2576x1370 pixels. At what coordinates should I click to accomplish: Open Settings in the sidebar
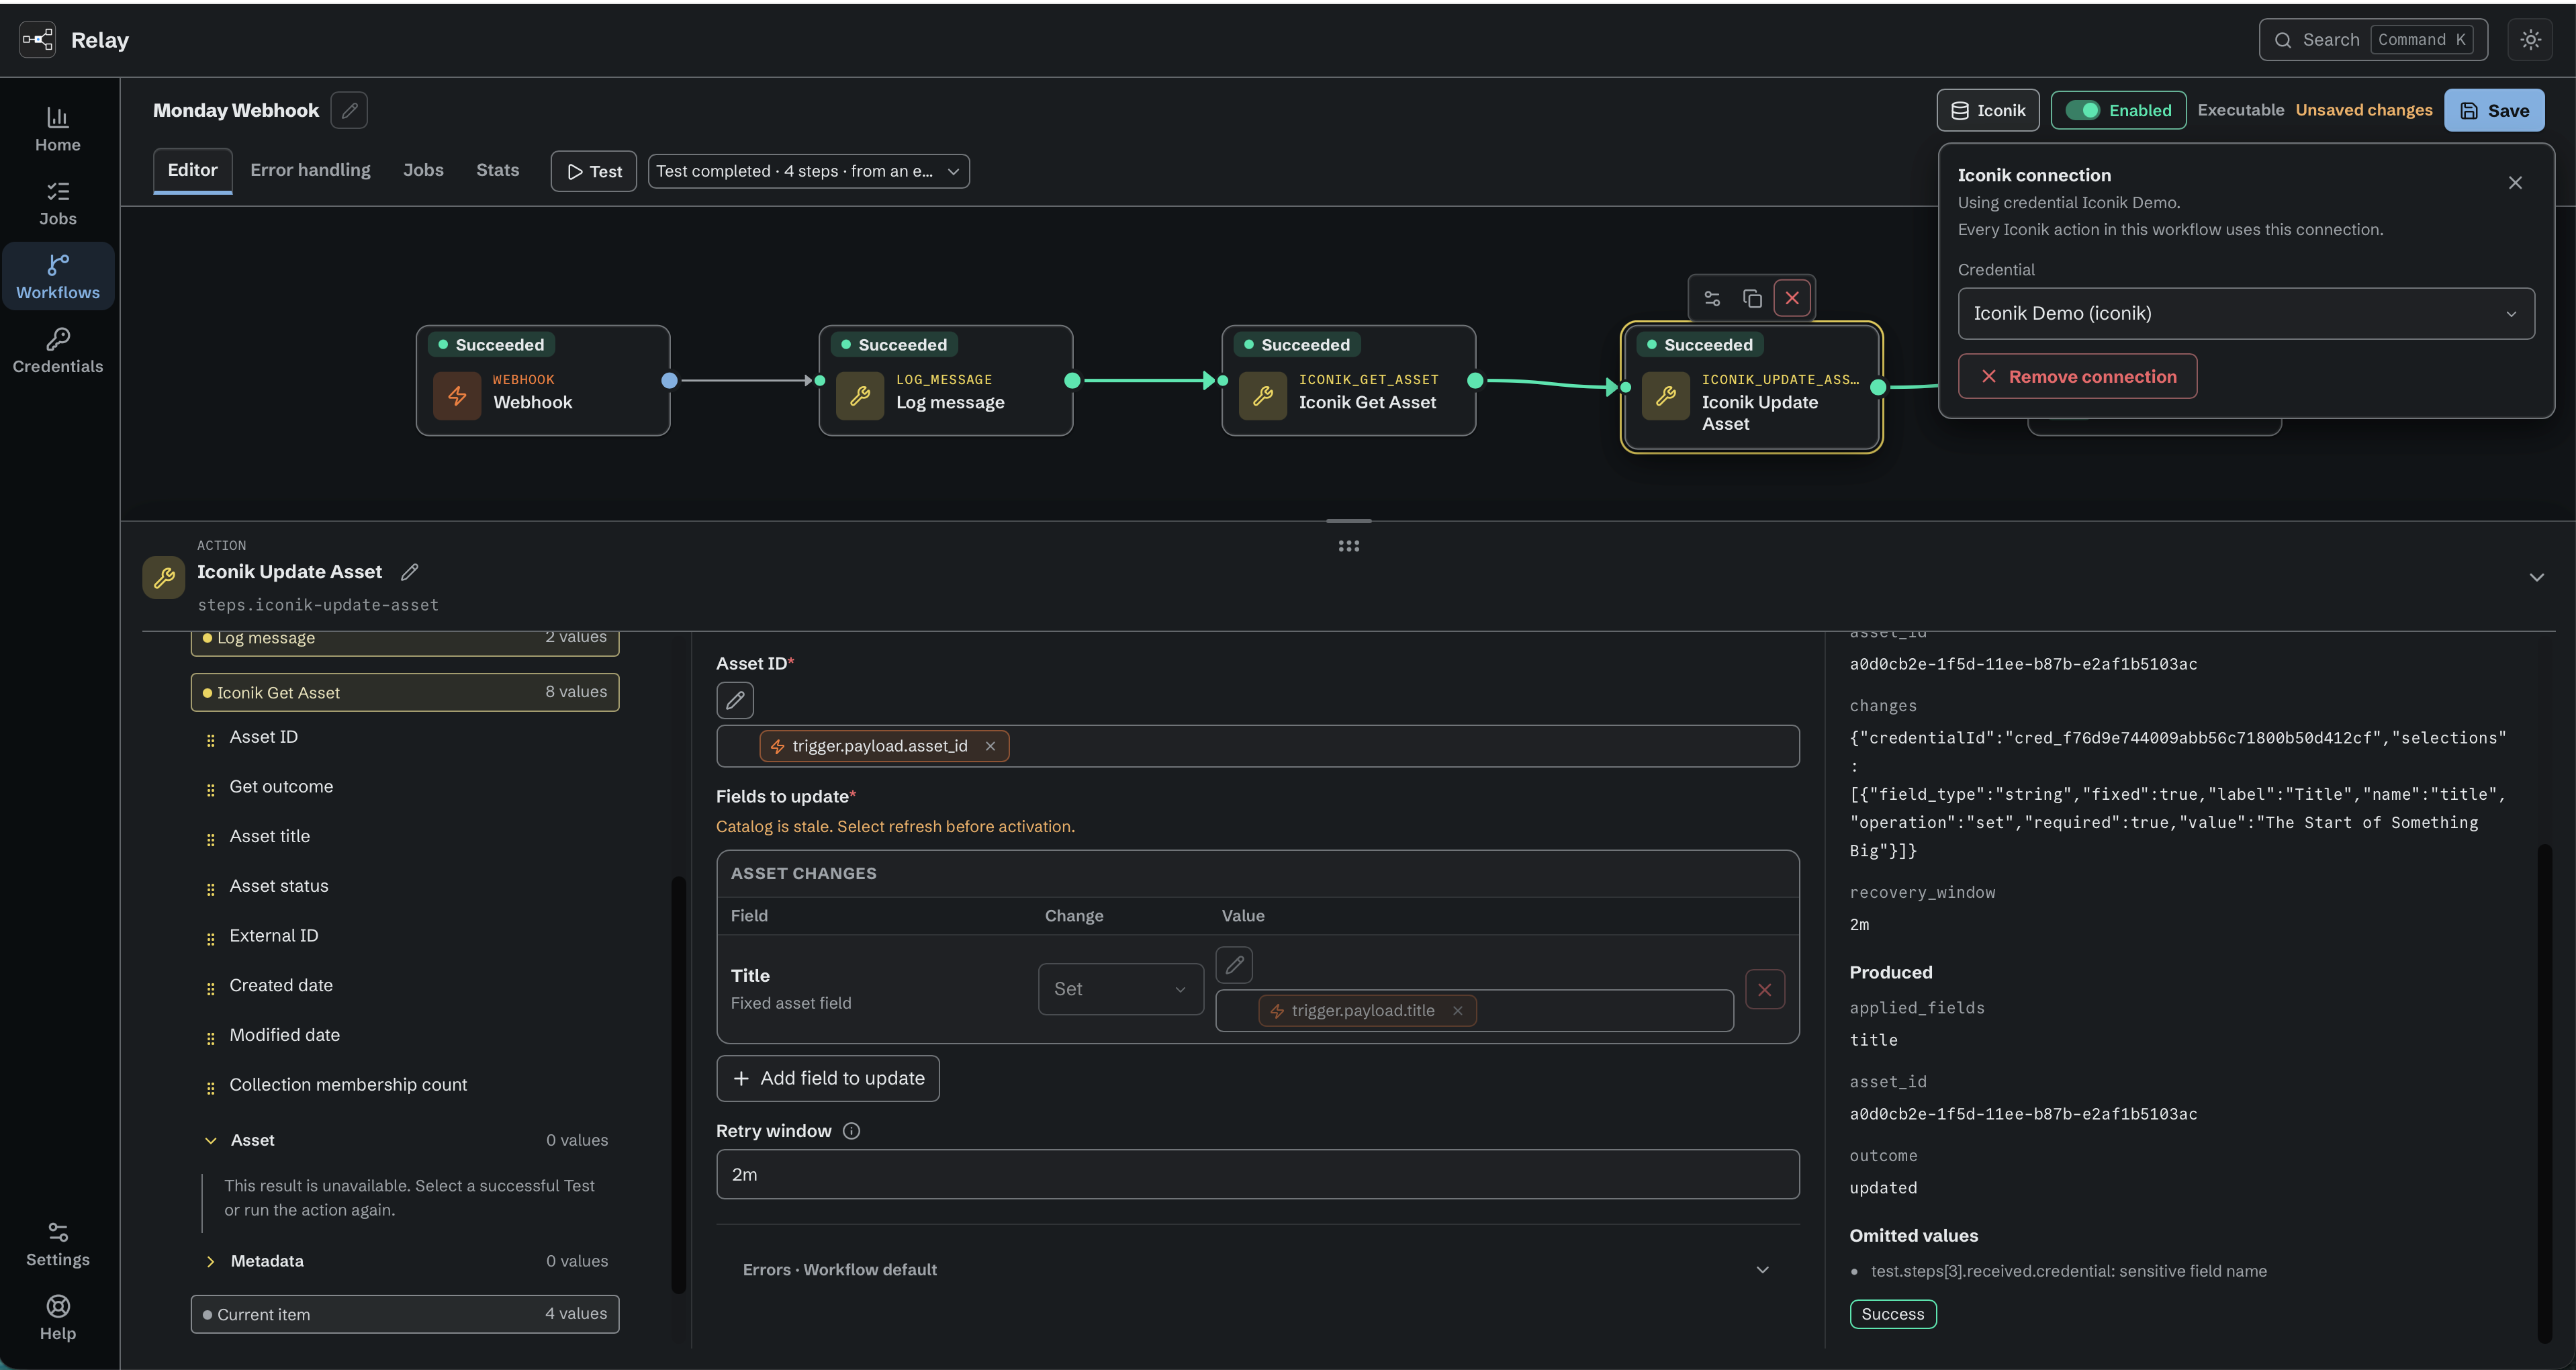click(58, 1244)
